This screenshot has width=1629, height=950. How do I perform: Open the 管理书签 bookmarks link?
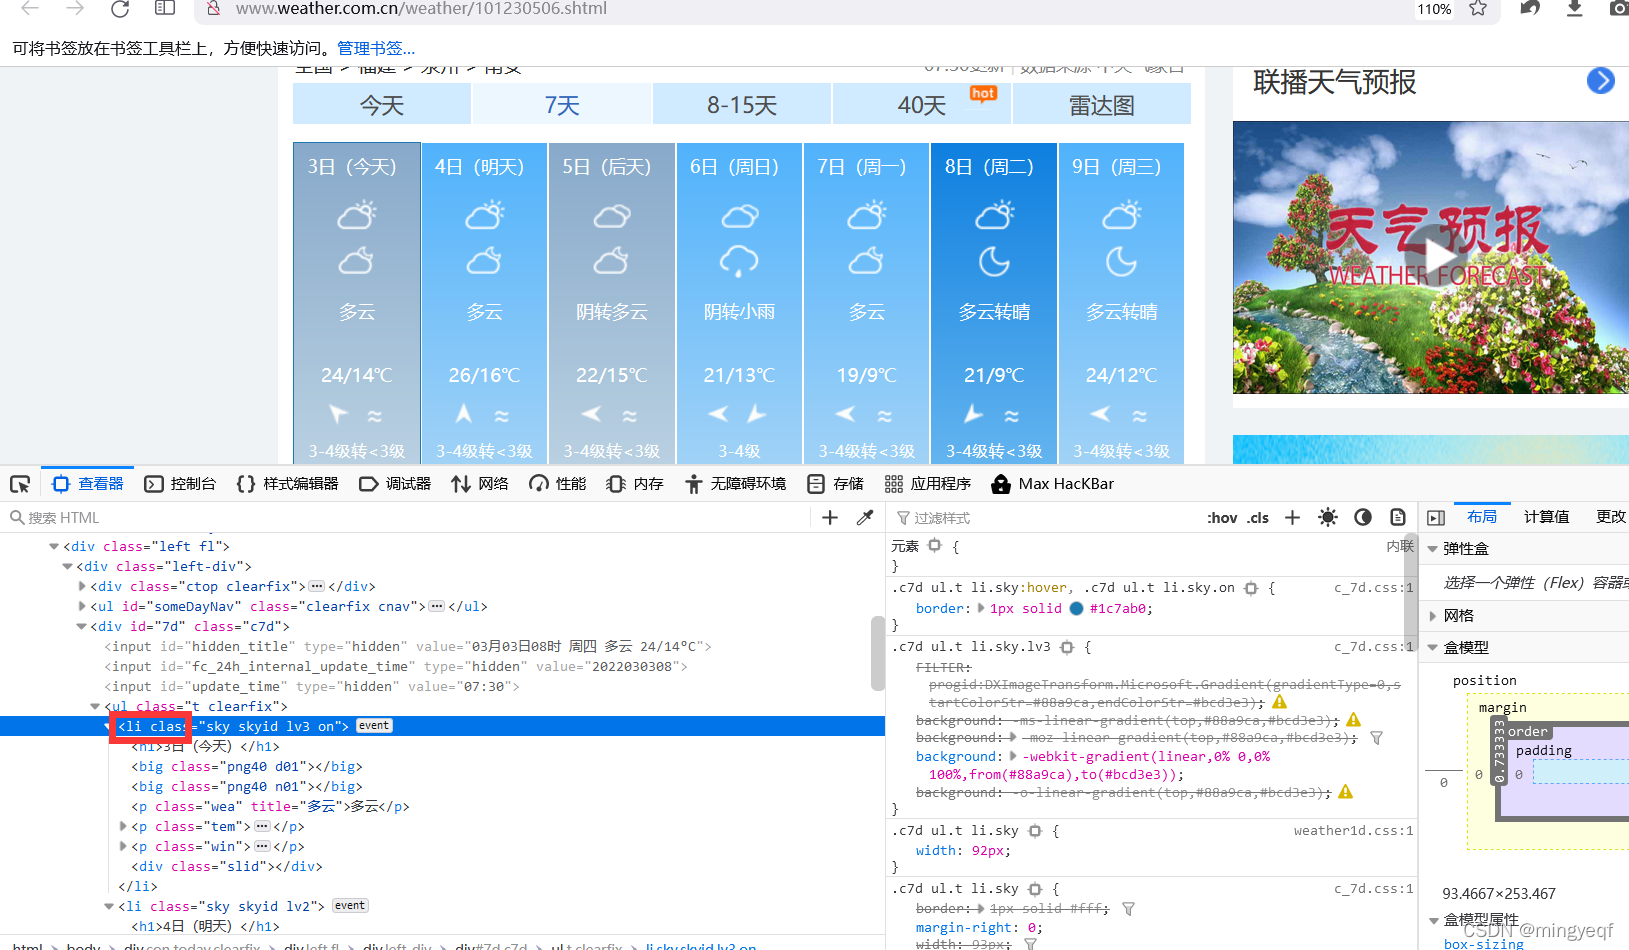[375, 47]
